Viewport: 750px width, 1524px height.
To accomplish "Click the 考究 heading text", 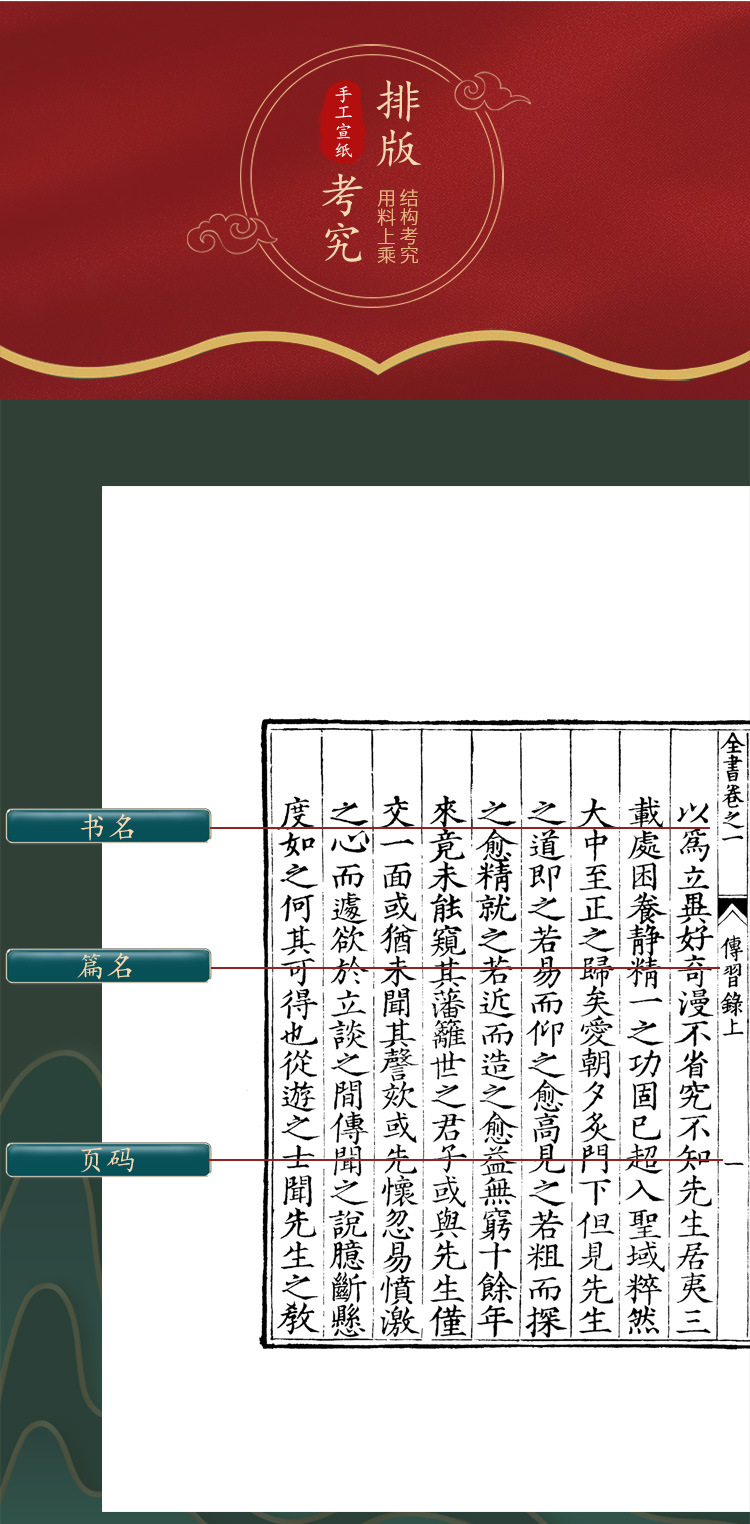I will [x=342, y=220].
